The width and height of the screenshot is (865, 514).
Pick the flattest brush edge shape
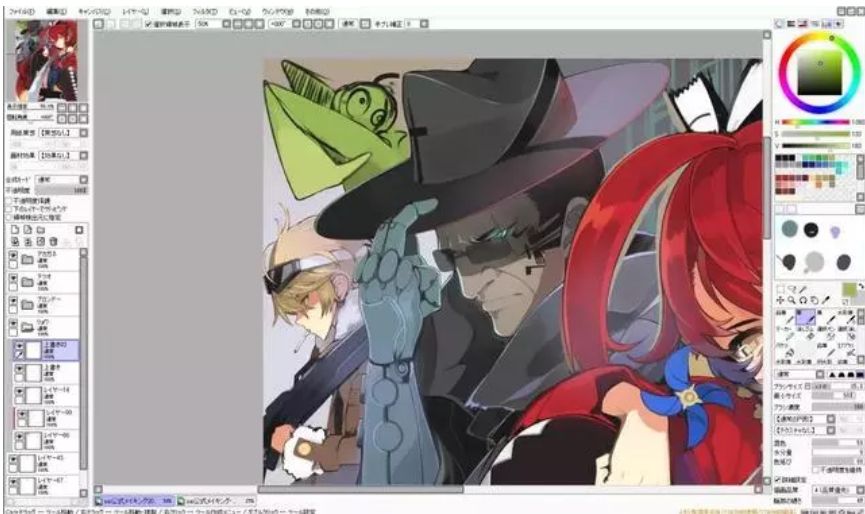coord(861,374)
